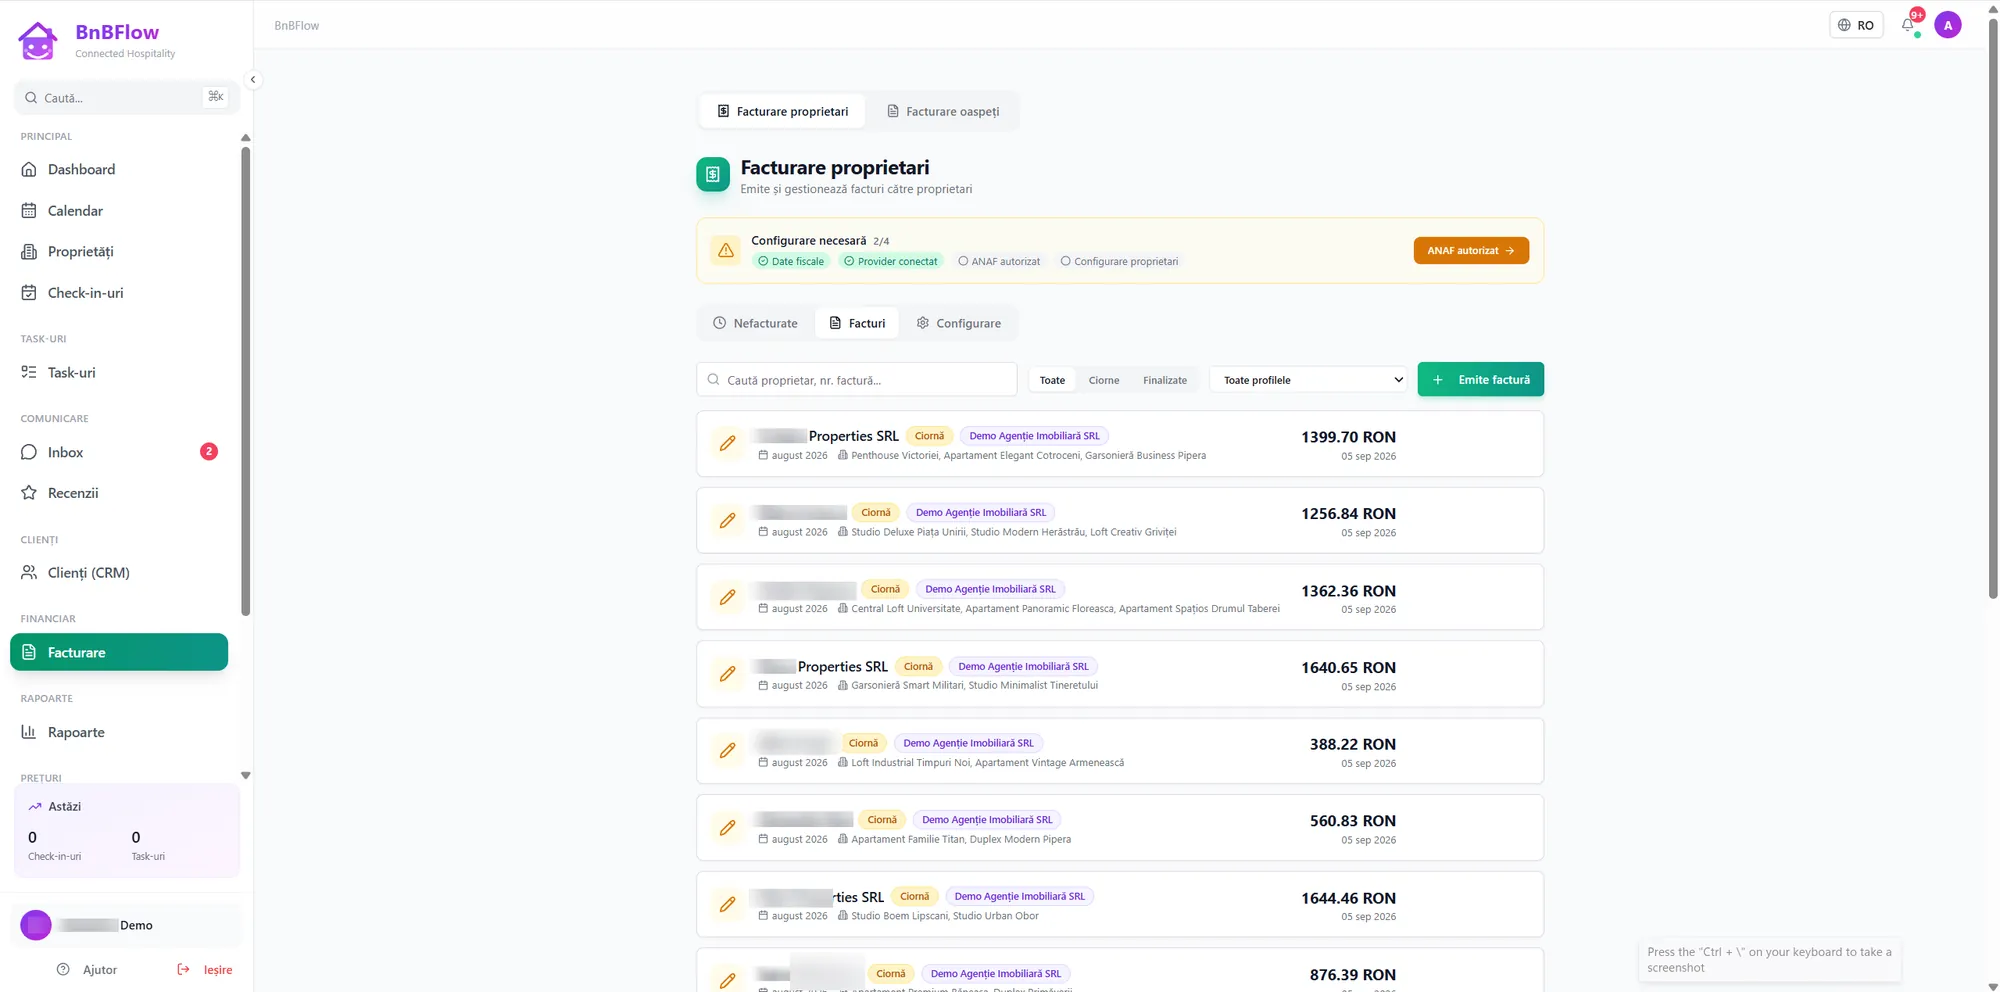2000x992 pixels.
Task: Switch to the Nefacturate tab
Action: point(755,323)
